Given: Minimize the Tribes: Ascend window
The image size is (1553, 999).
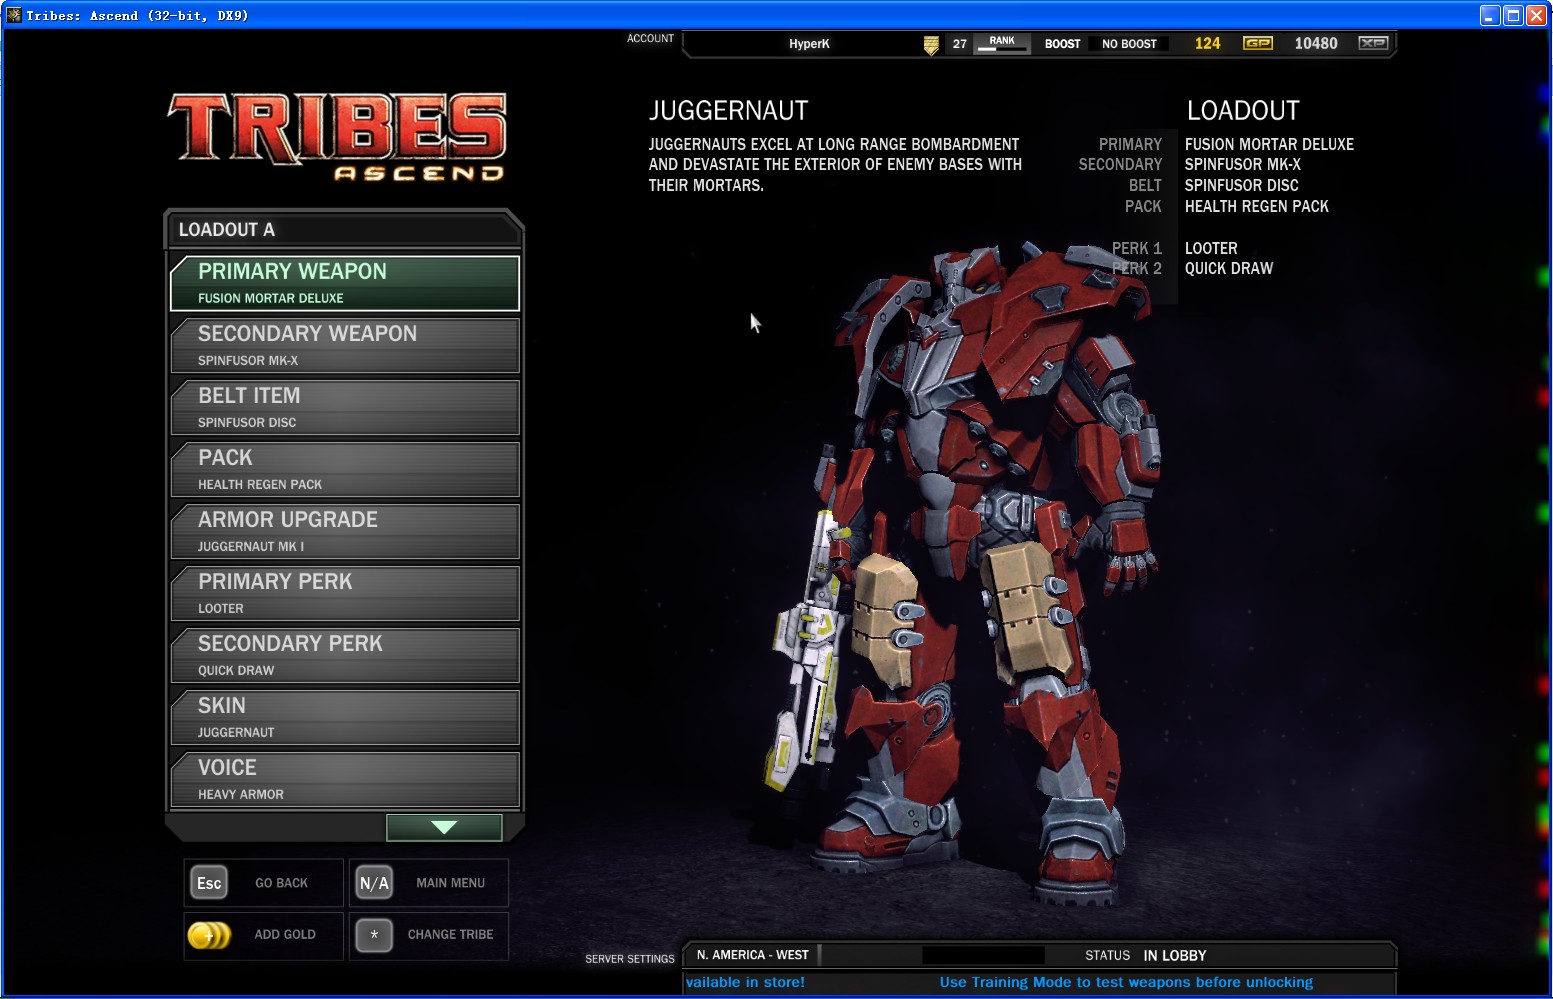Looking at the screenshot, I should tap(1490, 15).
